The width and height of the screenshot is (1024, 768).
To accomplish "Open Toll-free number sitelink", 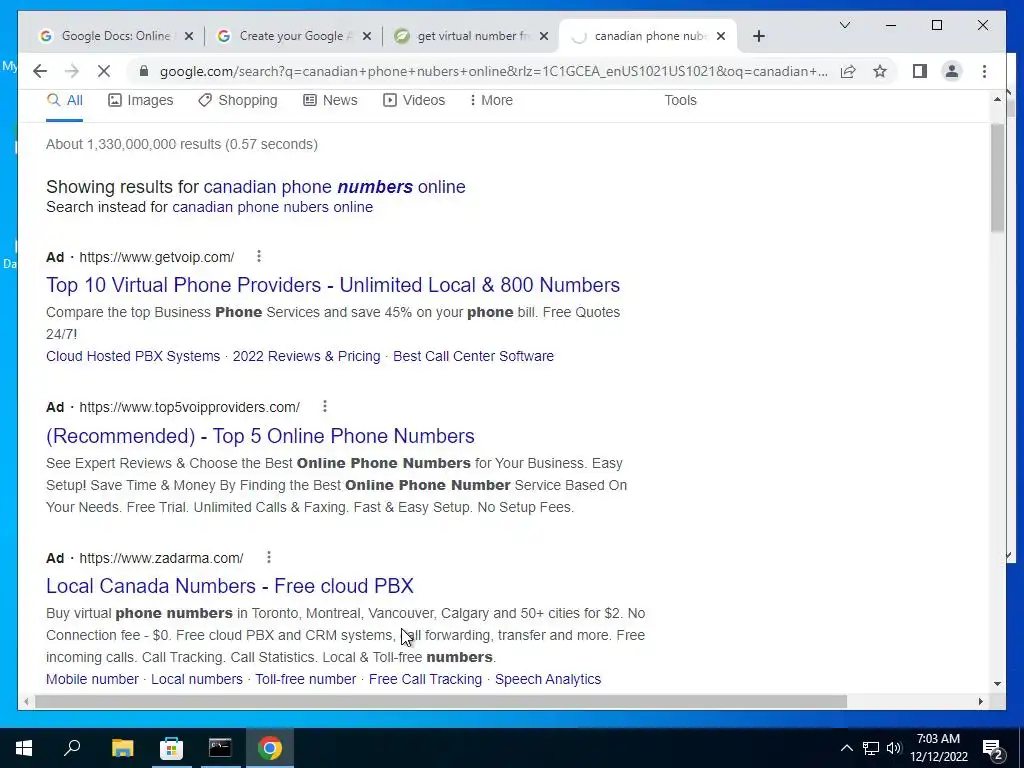I will point(306,679).
